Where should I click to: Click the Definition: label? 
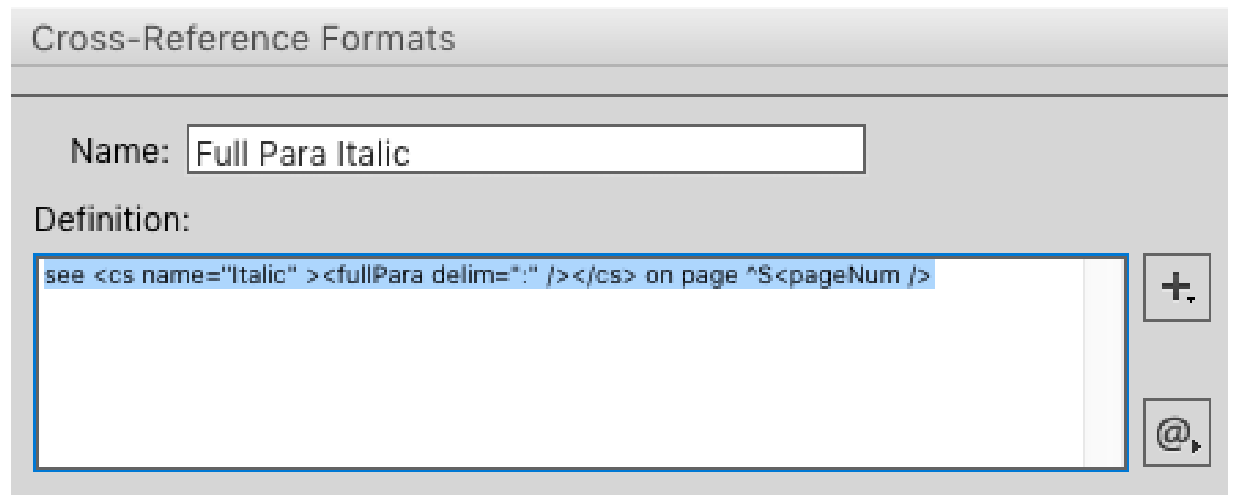111,217
